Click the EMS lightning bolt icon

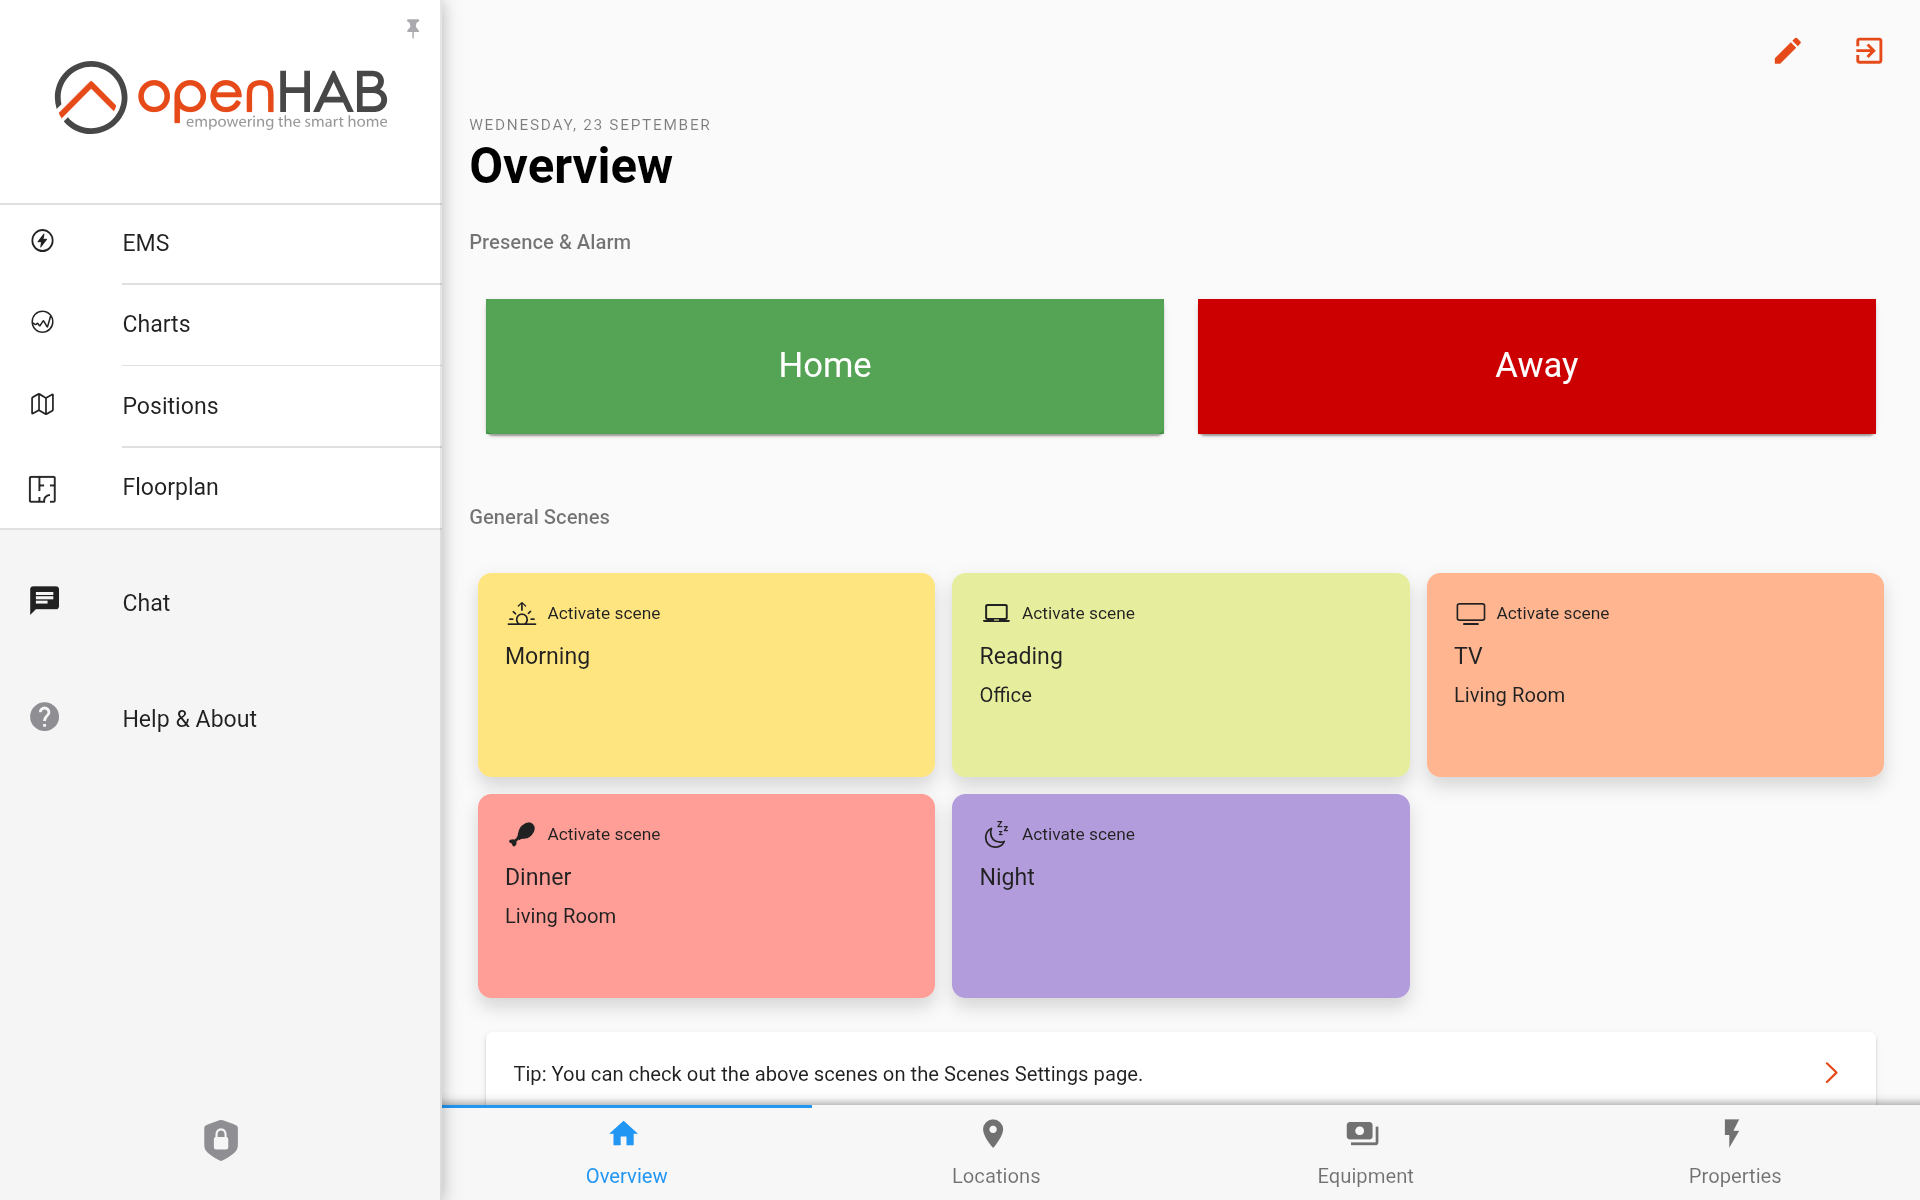[42, 241]
